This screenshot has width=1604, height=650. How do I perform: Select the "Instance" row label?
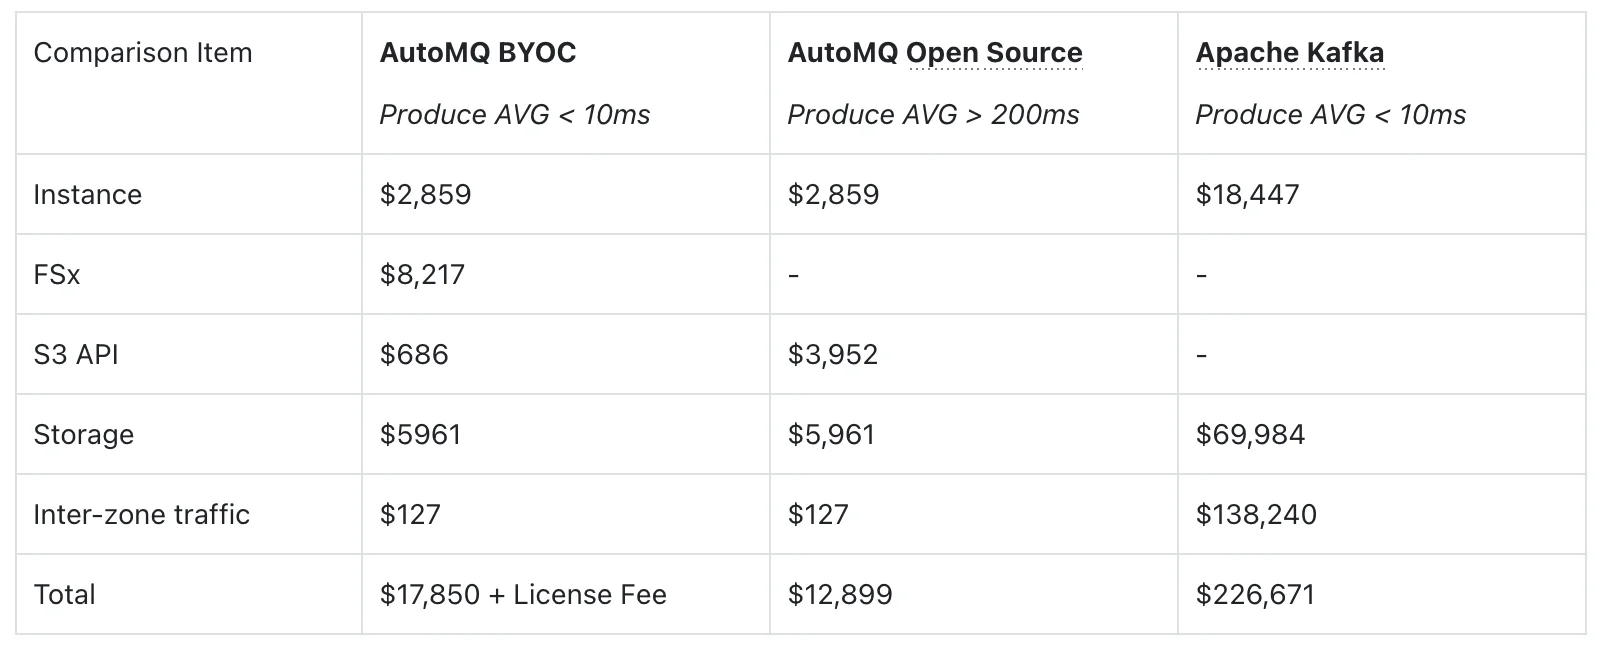click(x=87, y=194)
